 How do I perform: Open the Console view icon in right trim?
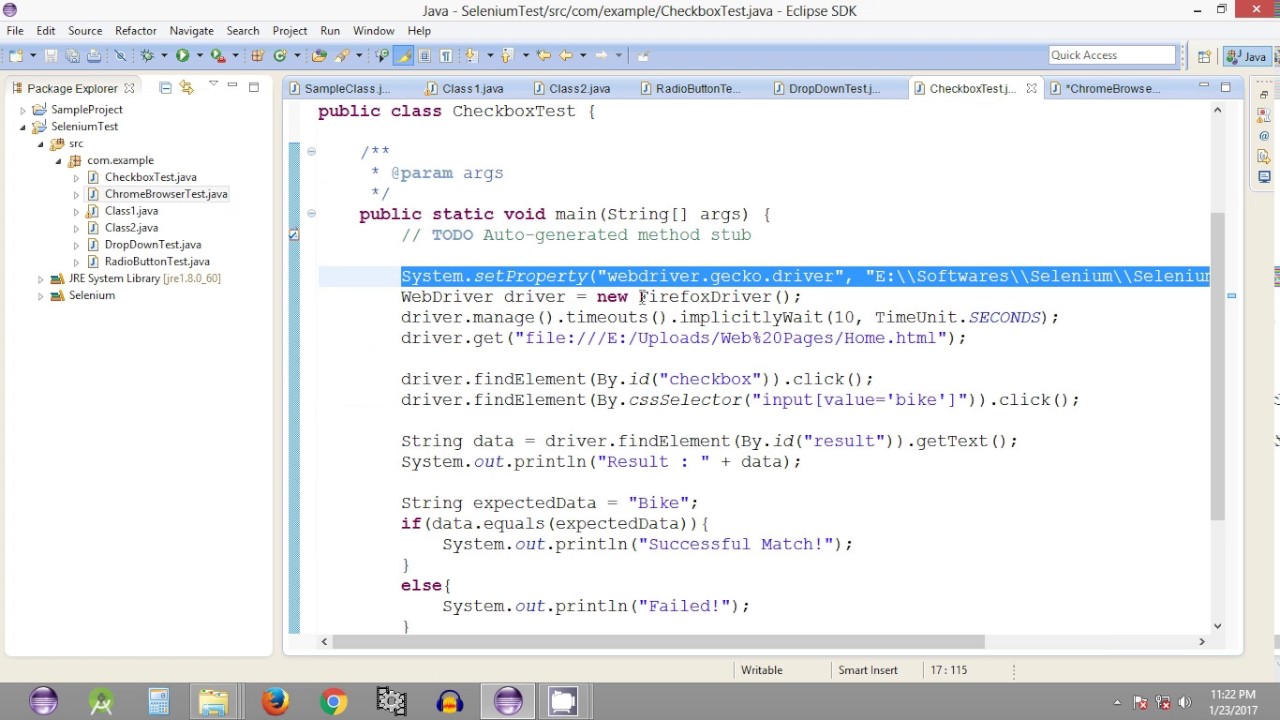pos(1264,177)
